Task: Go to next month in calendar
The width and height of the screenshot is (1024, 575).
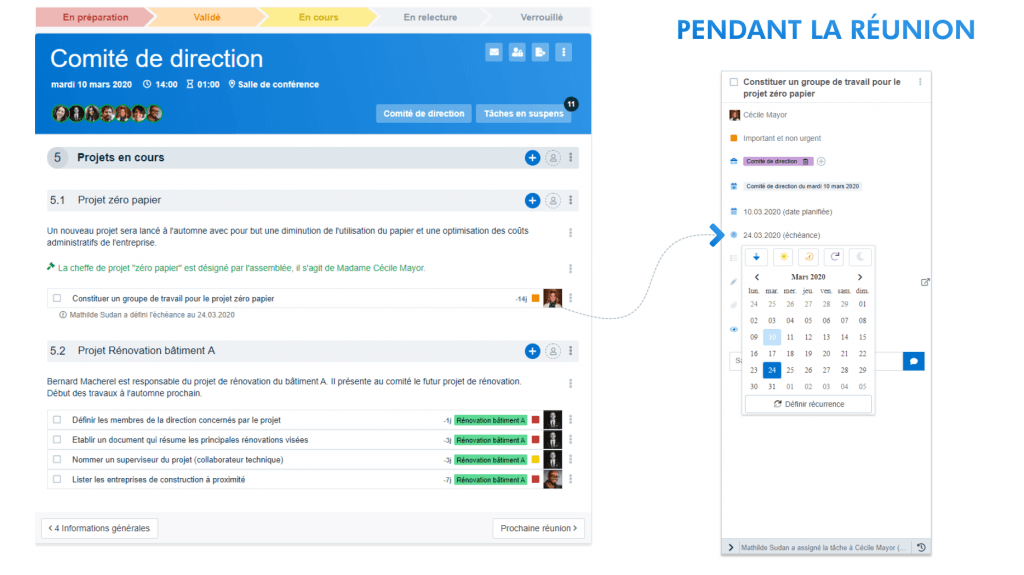Action: (x=860, y=277)
